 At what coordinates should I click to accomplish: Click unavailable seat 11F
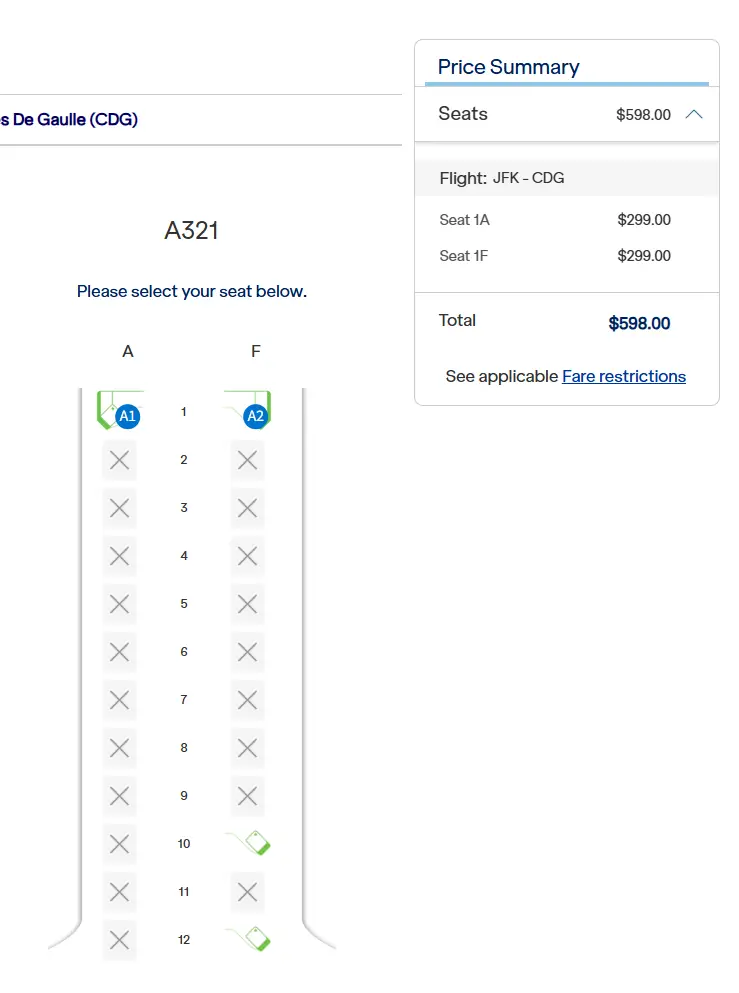click(x=248, y=892)
